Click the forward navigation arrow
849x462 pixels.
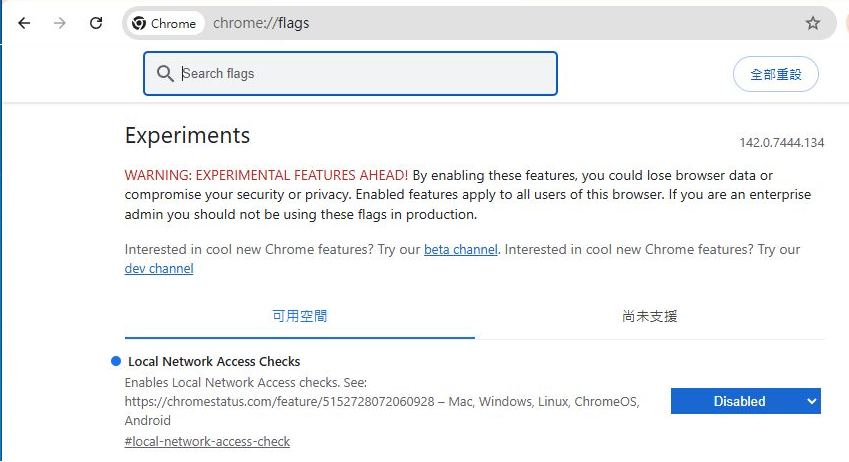60,23
